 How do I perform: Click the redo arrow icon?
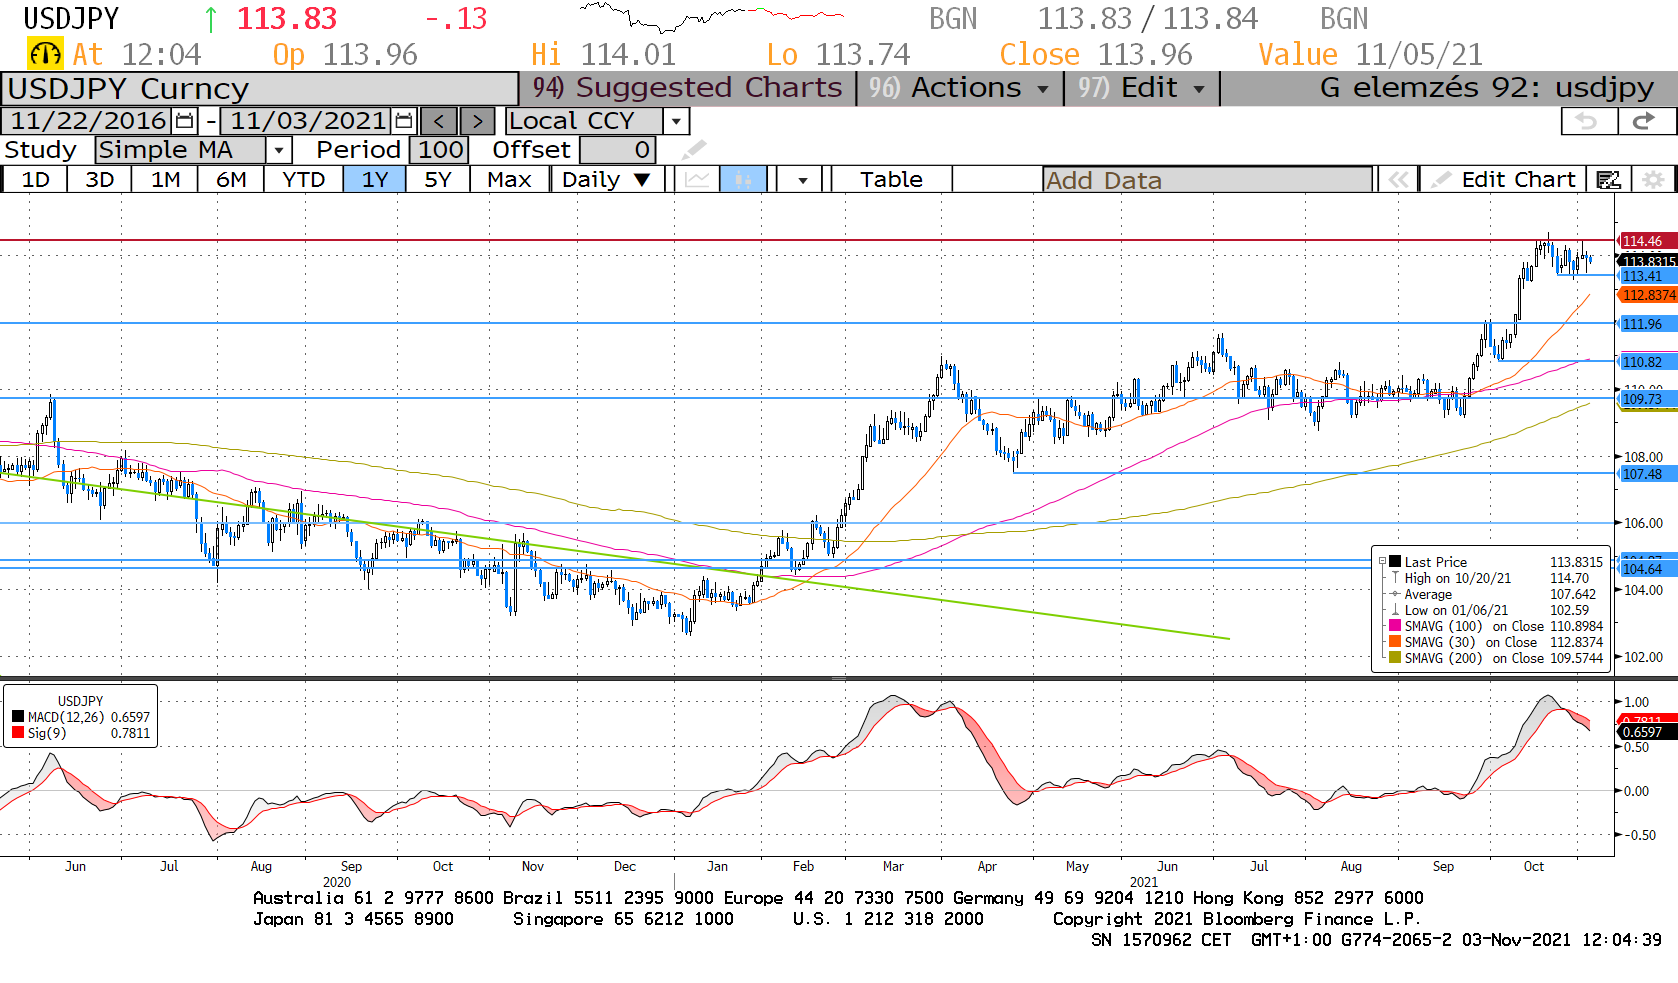click(x=1643, y=121)
